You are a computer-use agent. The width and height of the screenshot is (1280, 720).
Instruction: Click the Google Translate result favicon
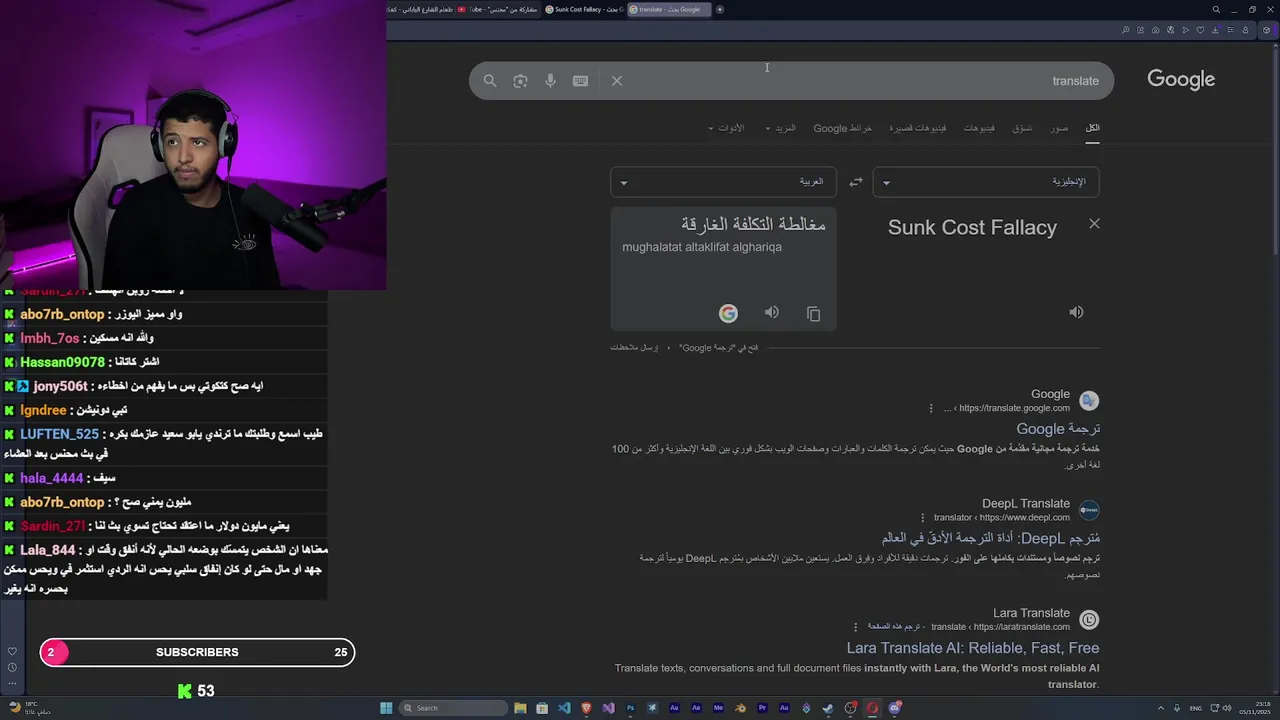[1089, 401]
